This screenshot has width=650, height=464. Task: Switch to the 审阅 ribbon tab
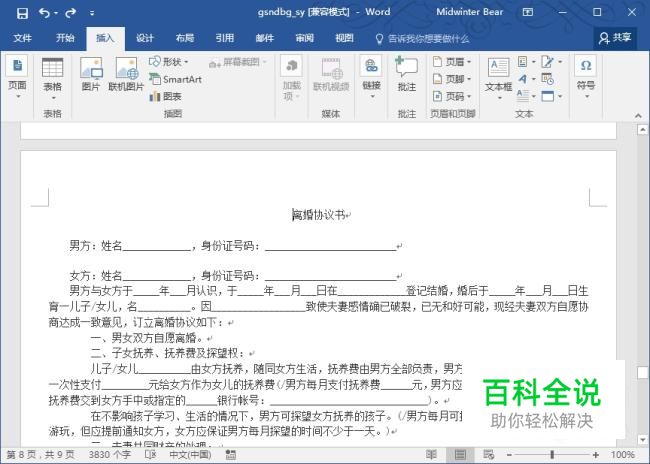(x=304, y=38)
